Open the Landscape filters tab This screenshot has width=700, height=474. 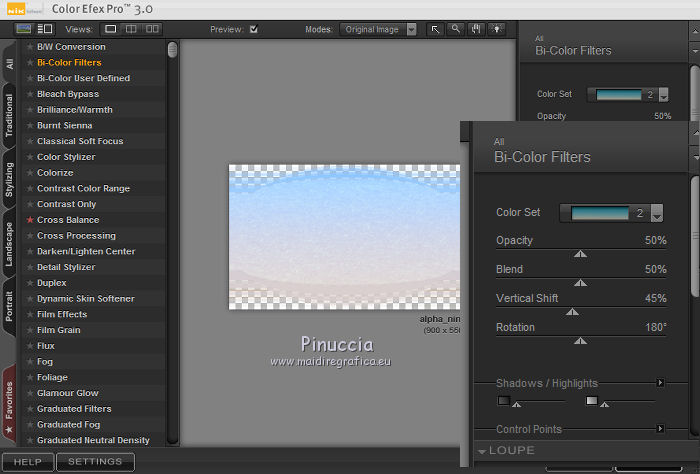pyautogui.click(x=8, y=244)
